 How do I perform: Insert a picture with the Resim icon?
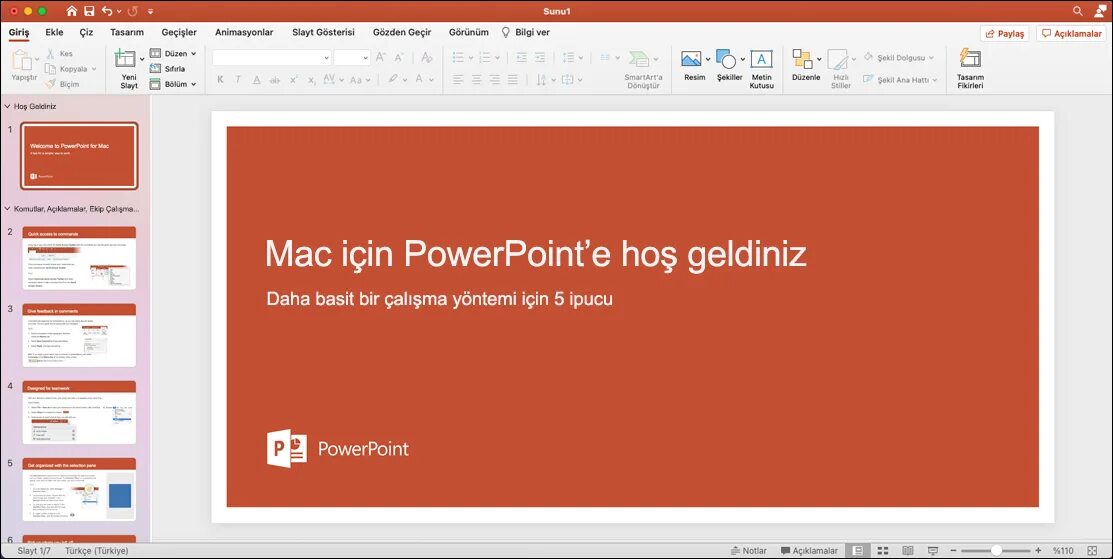(691, 59)
